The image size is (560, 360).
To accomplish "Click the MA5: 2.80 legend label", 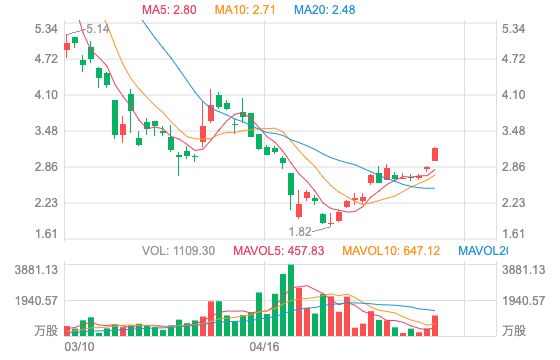I will coord(169,10).
